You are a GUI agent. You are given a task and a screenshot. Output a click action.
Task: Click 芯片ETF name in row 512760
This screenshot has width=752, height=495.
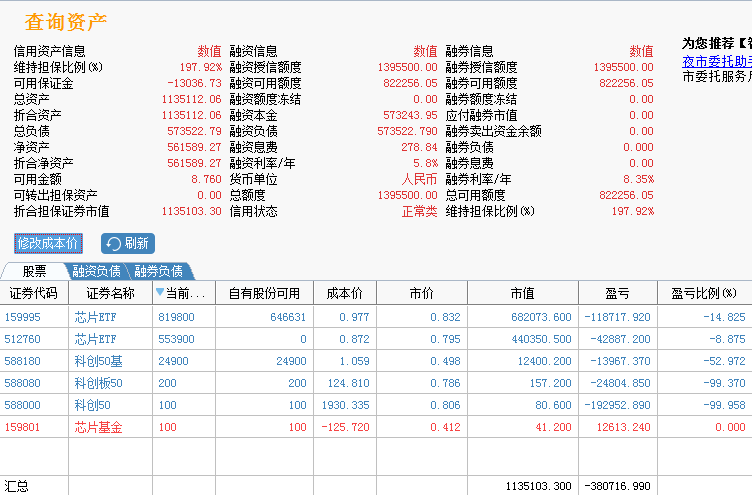coord(95,339)
